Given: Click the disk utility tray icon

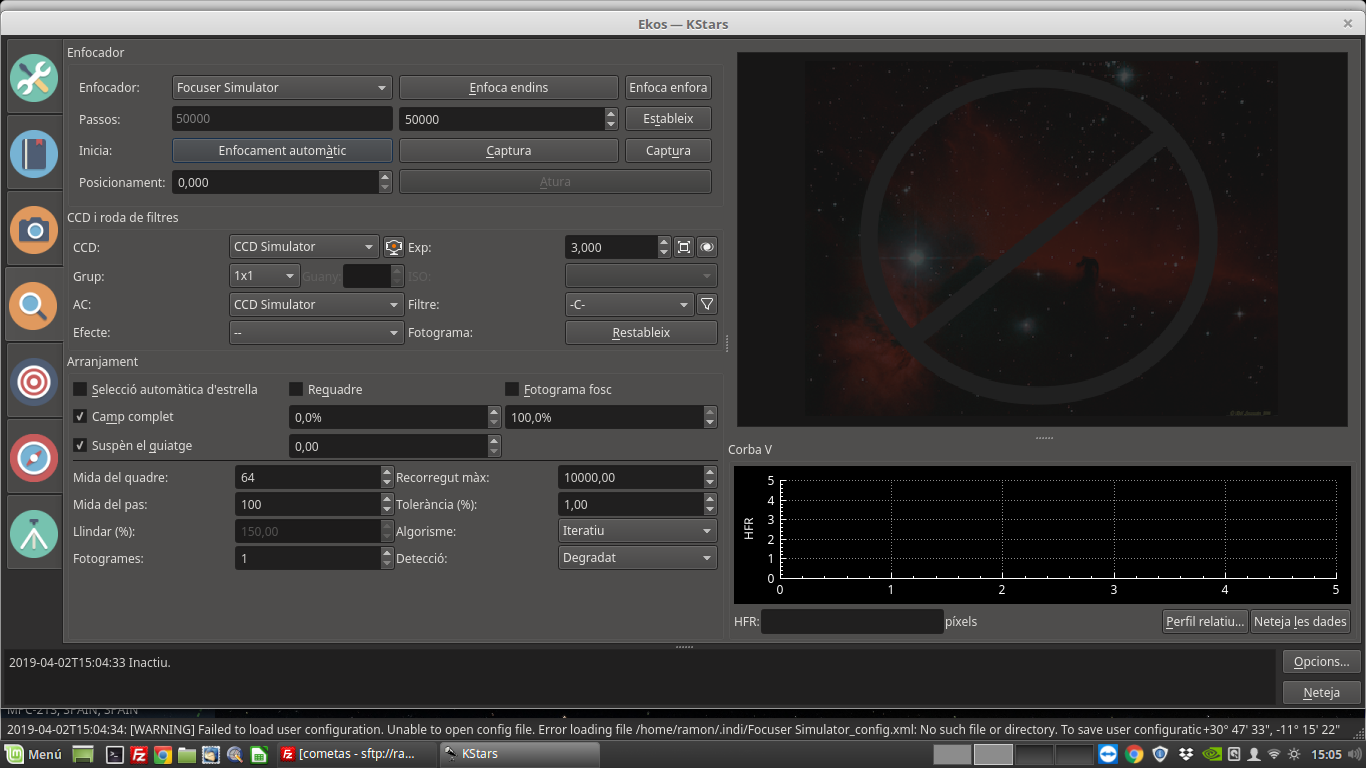Looking at the screenshot, I should (1234, 754).
